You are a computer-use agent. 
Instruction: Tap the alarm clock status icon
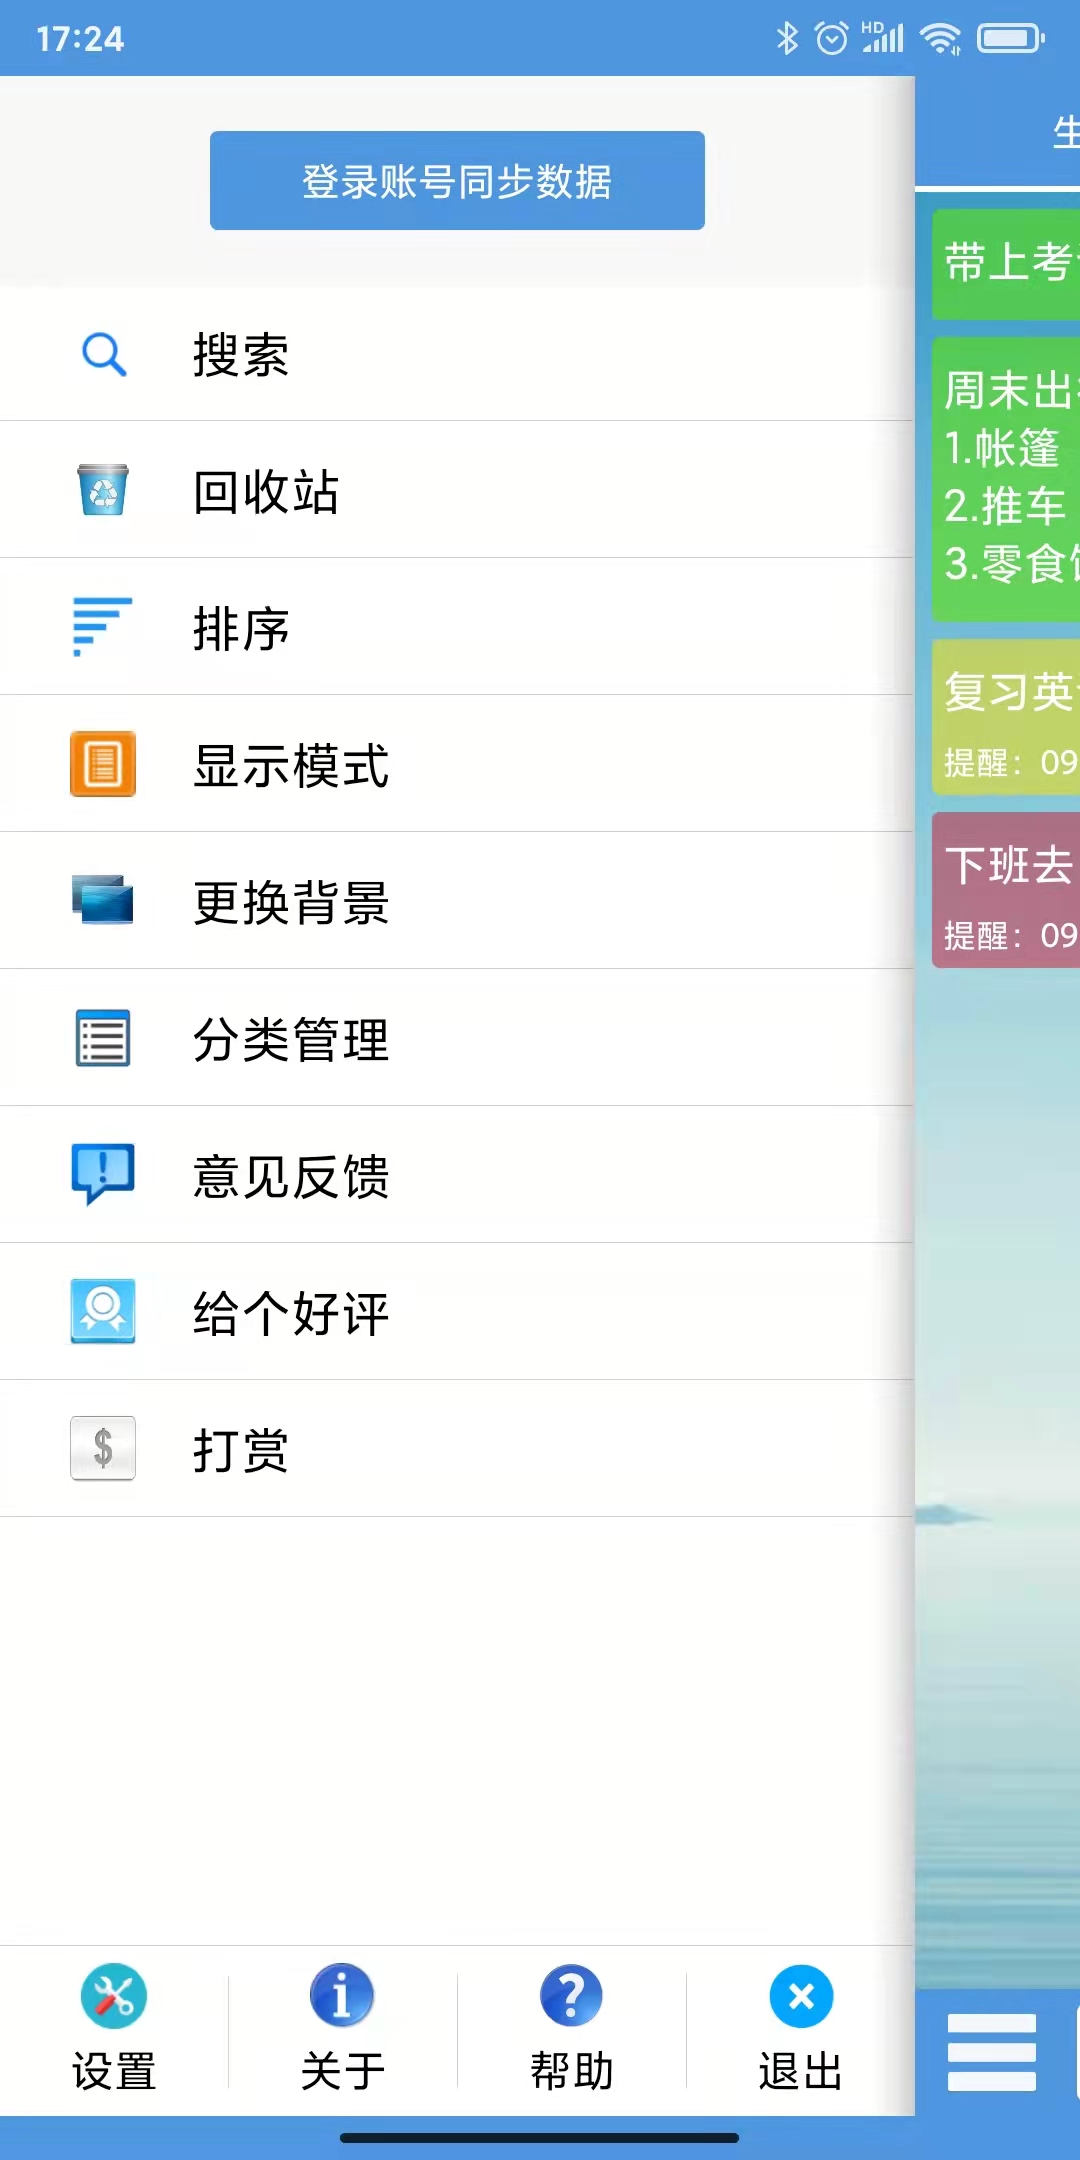click(x=831, y=38)
